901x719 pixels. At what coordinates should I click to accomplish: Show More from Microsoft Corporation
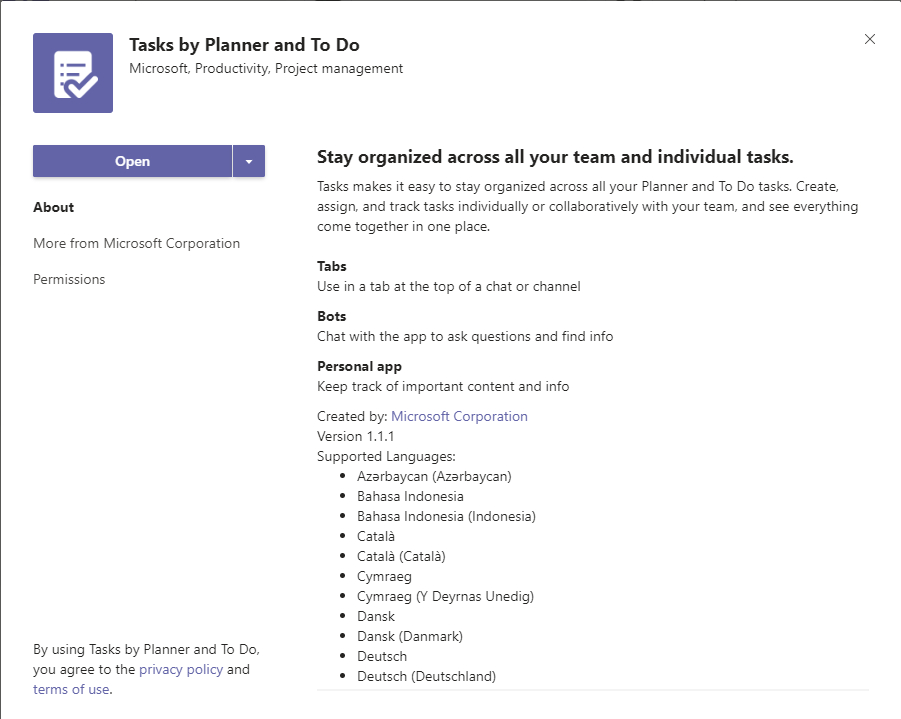[x=137, y=244]
